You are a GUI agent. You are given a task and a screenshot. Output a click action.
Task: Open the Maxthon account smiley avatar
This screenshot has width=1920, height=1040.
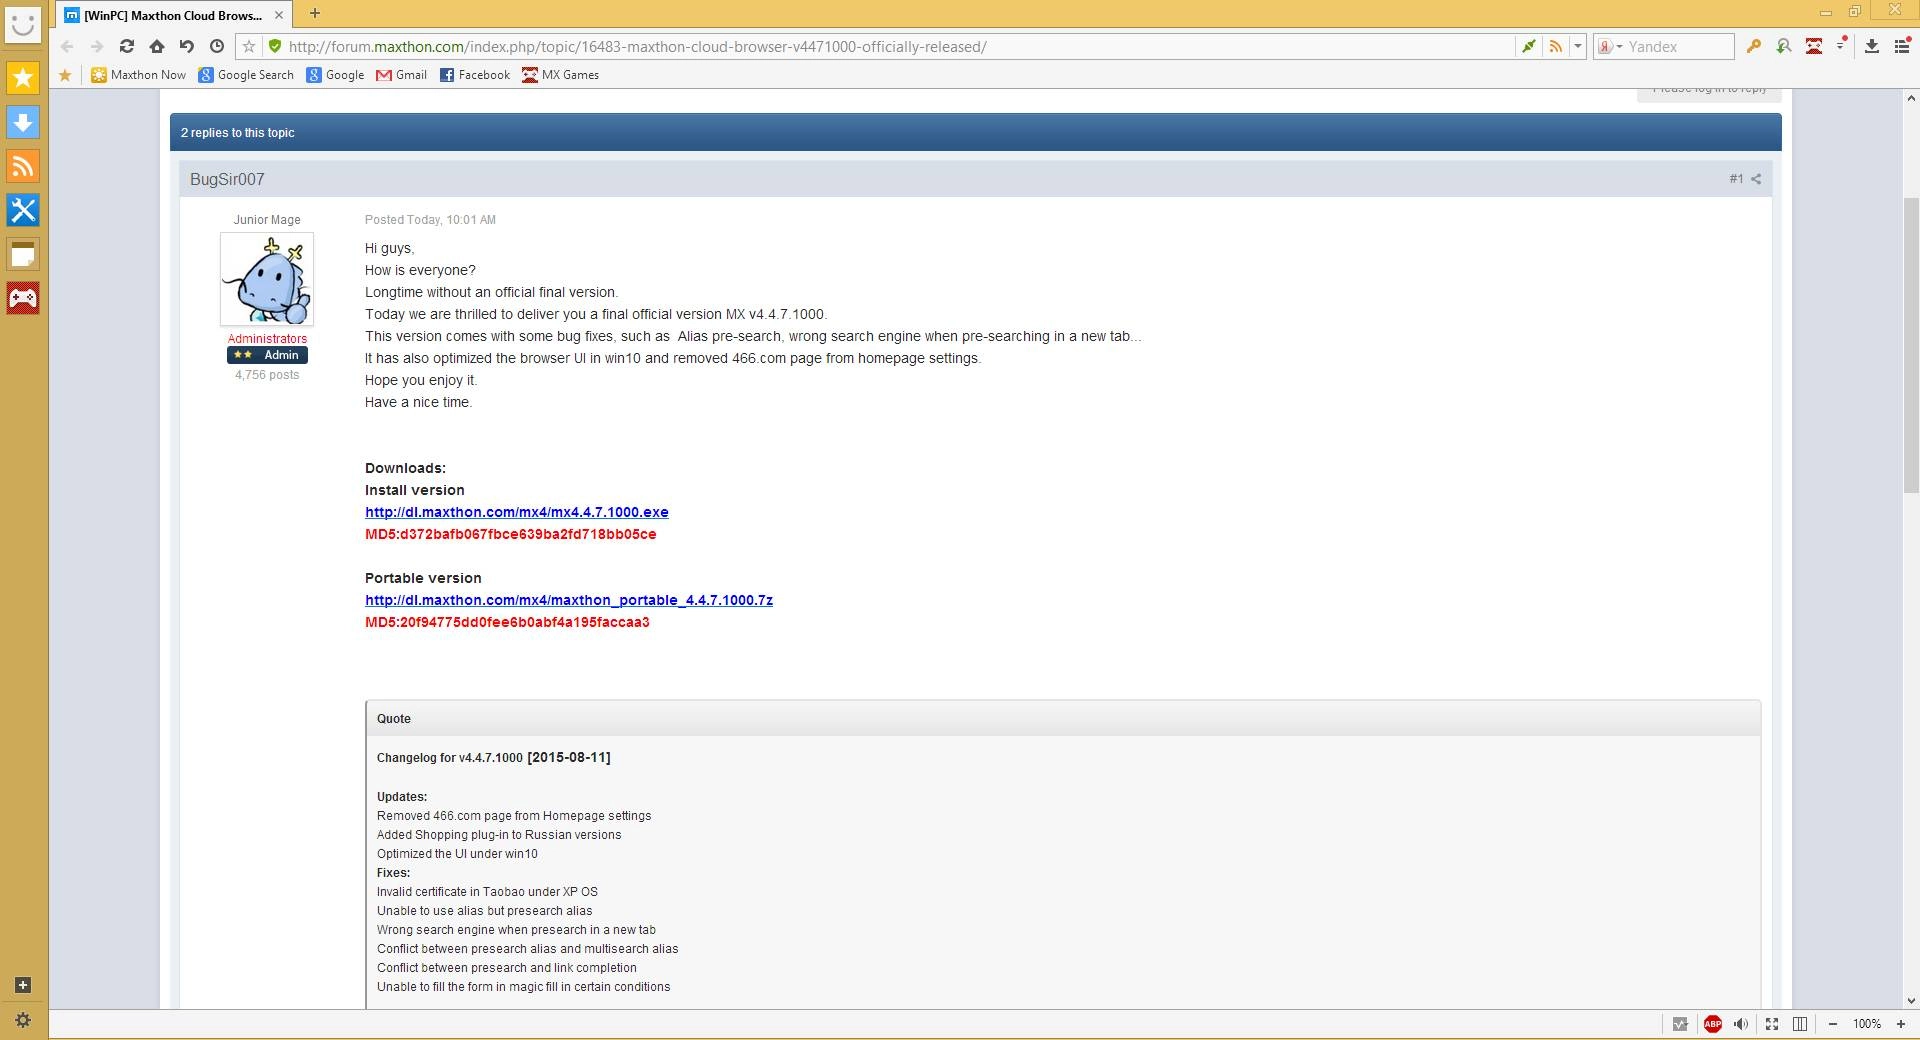coord(23,23)
